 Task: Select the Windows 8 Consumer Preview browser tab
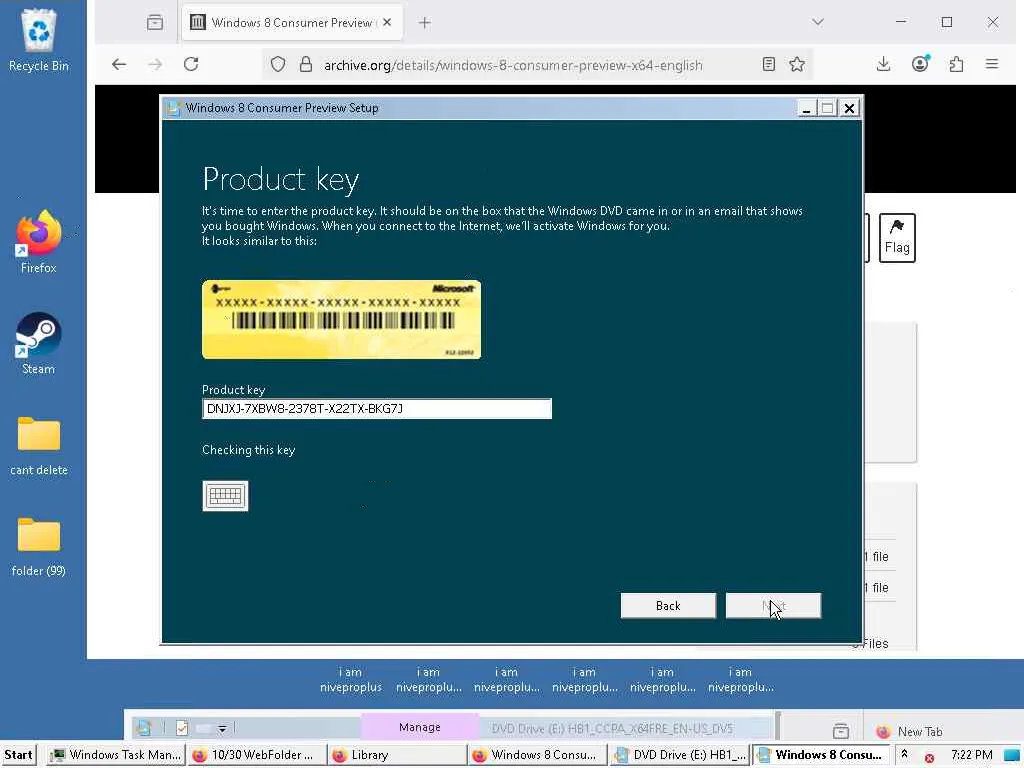click(x=292, y=23)
